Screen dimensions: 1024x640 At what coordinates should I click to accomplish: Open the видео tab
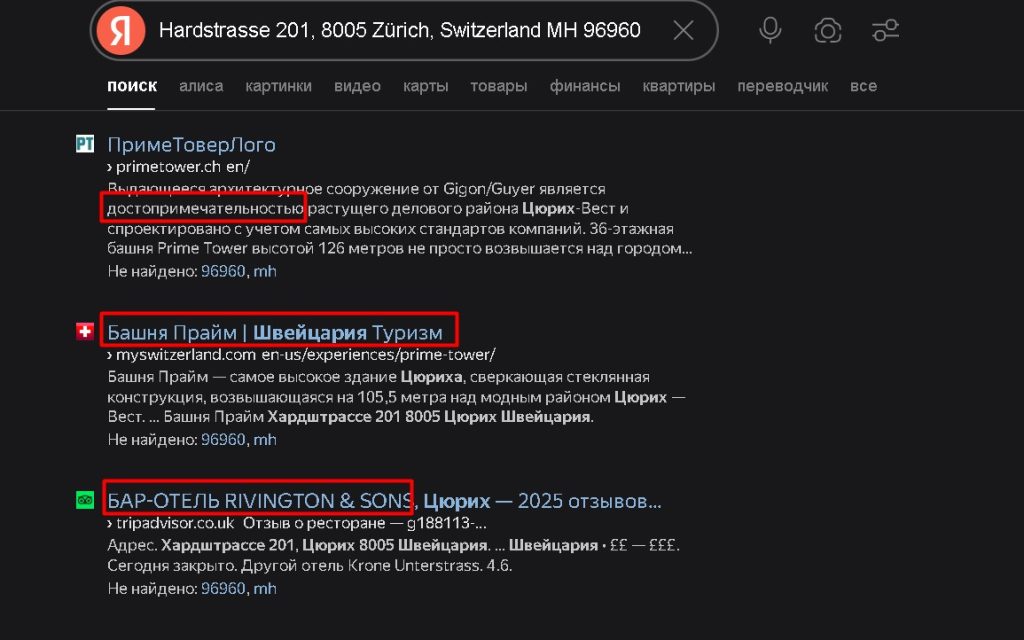pos(357,86)
